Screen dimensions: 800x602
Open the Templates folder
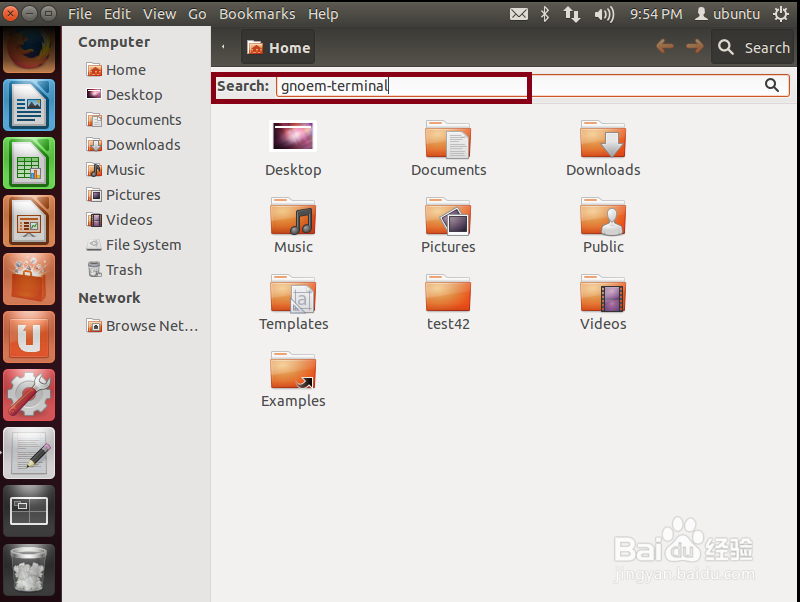click(293, 303)
